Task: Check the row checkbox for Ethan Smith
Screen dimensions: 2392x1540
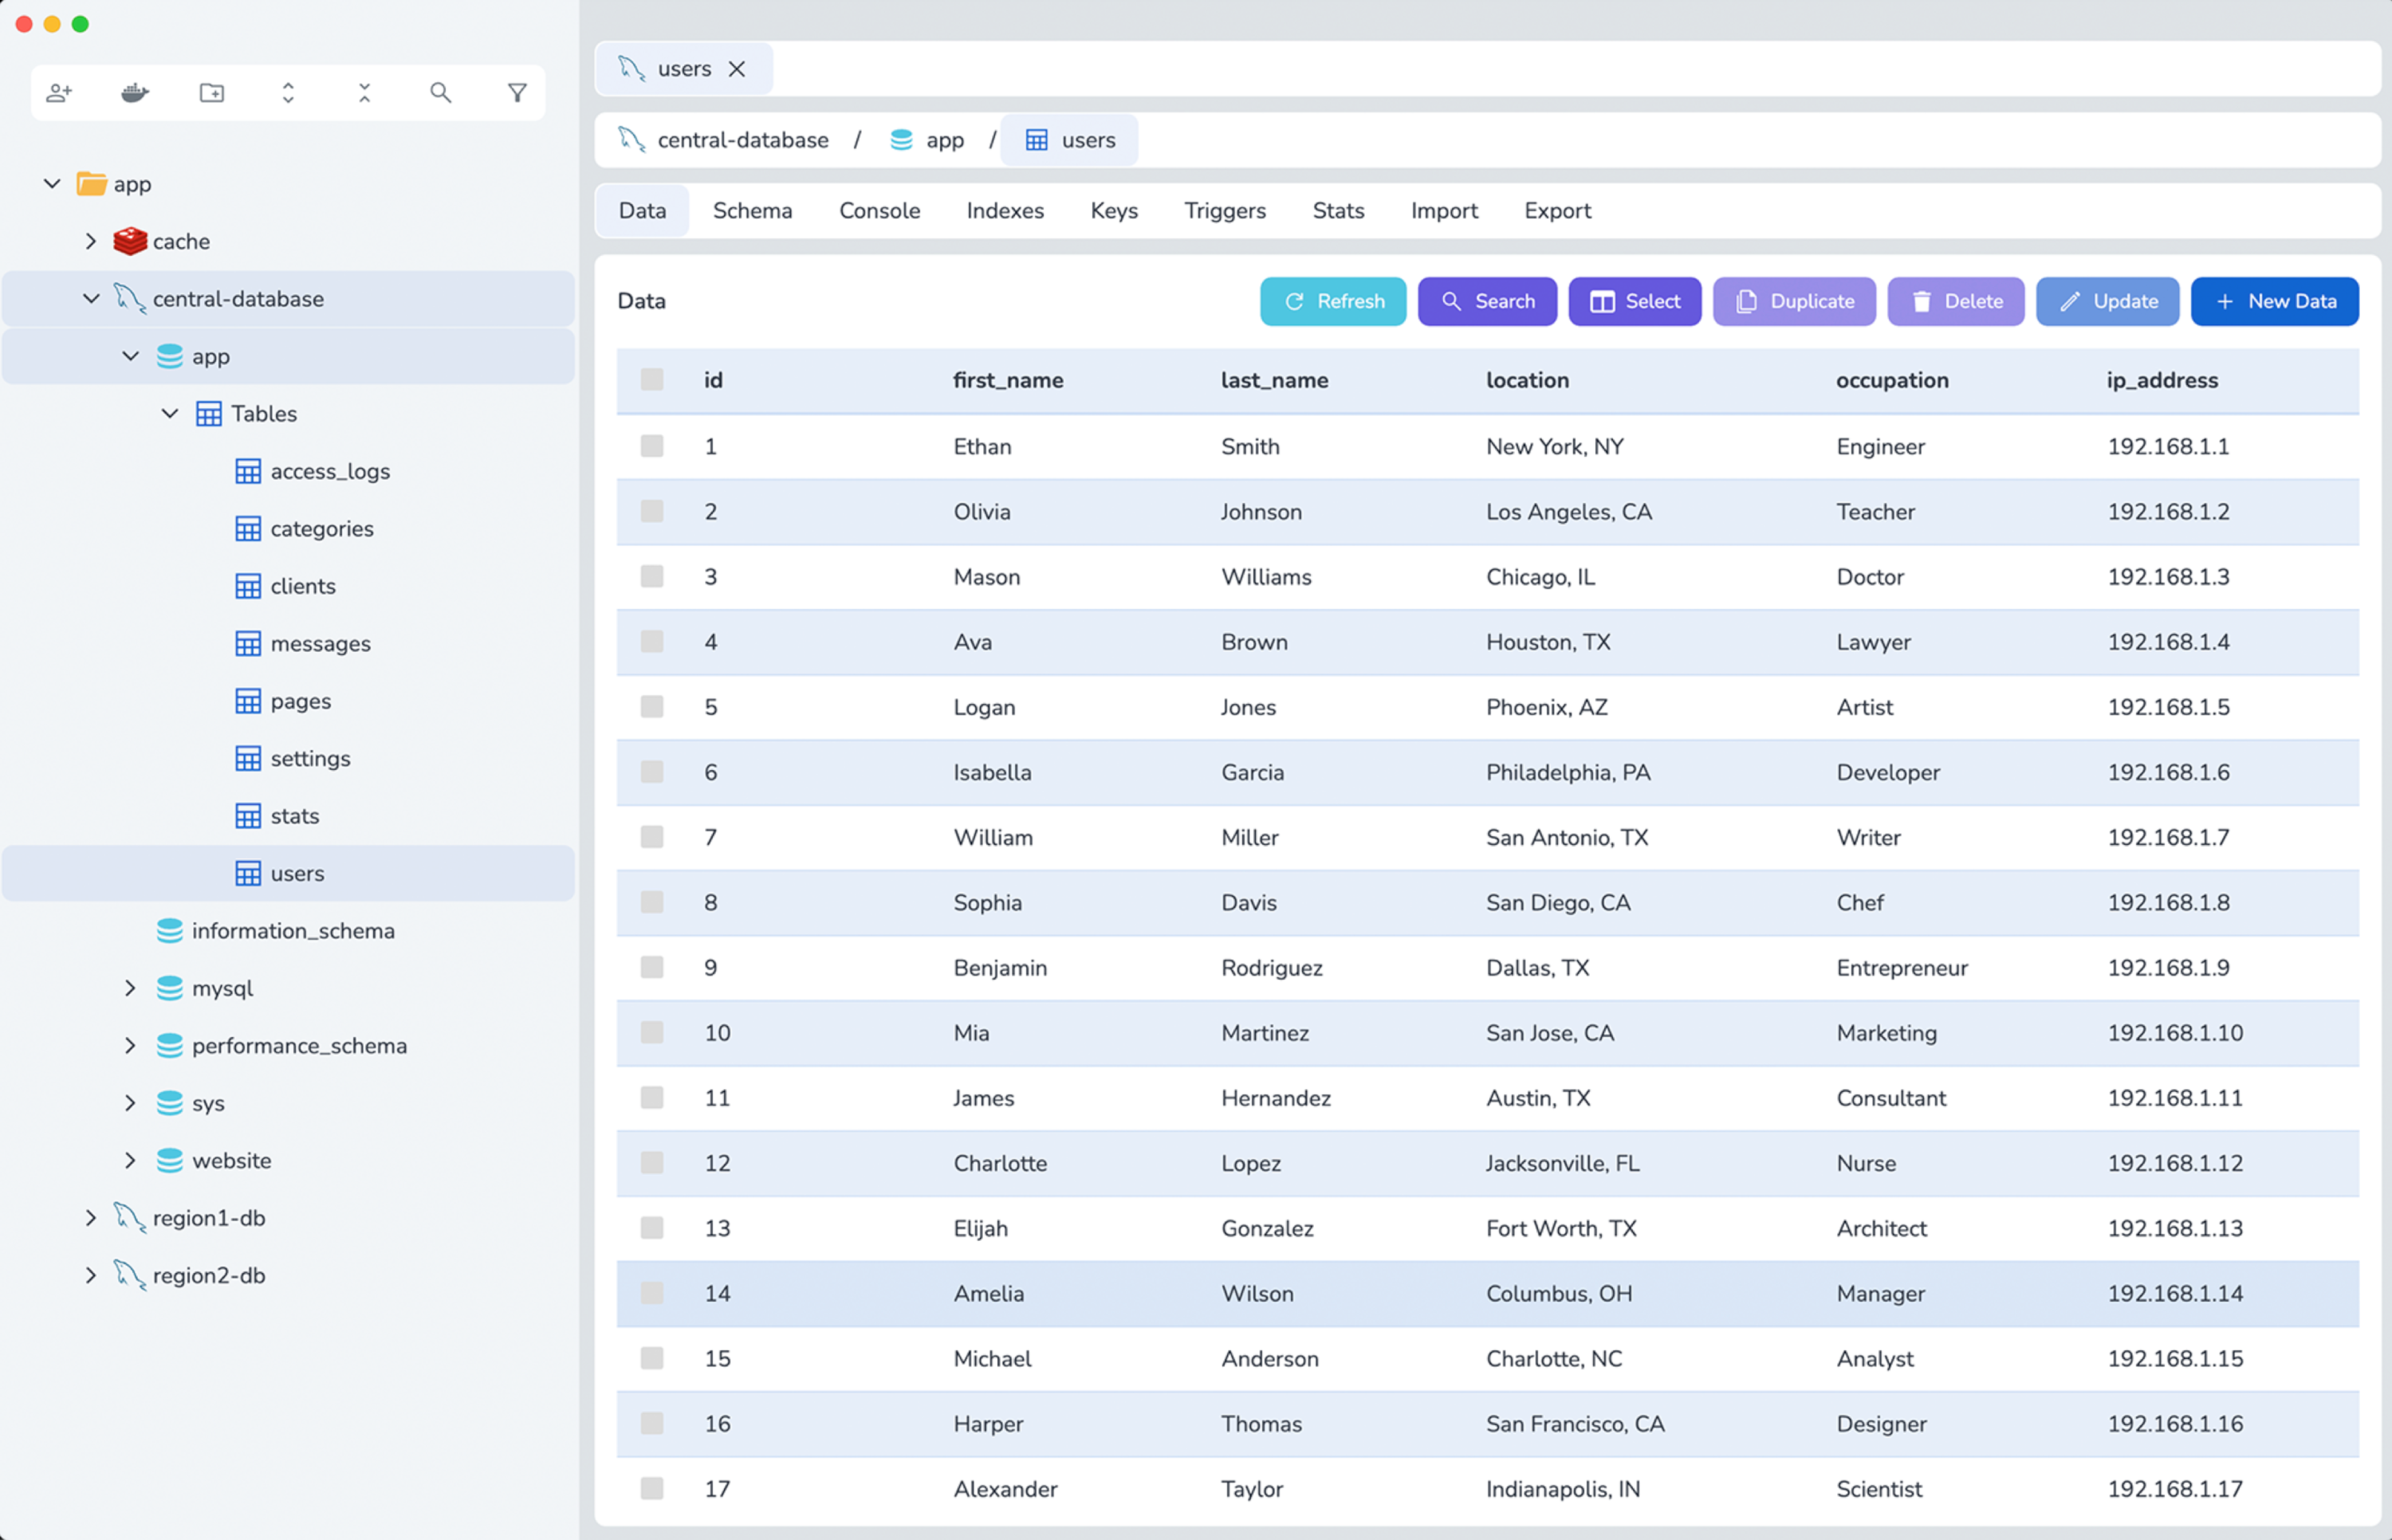Action: 652,446
